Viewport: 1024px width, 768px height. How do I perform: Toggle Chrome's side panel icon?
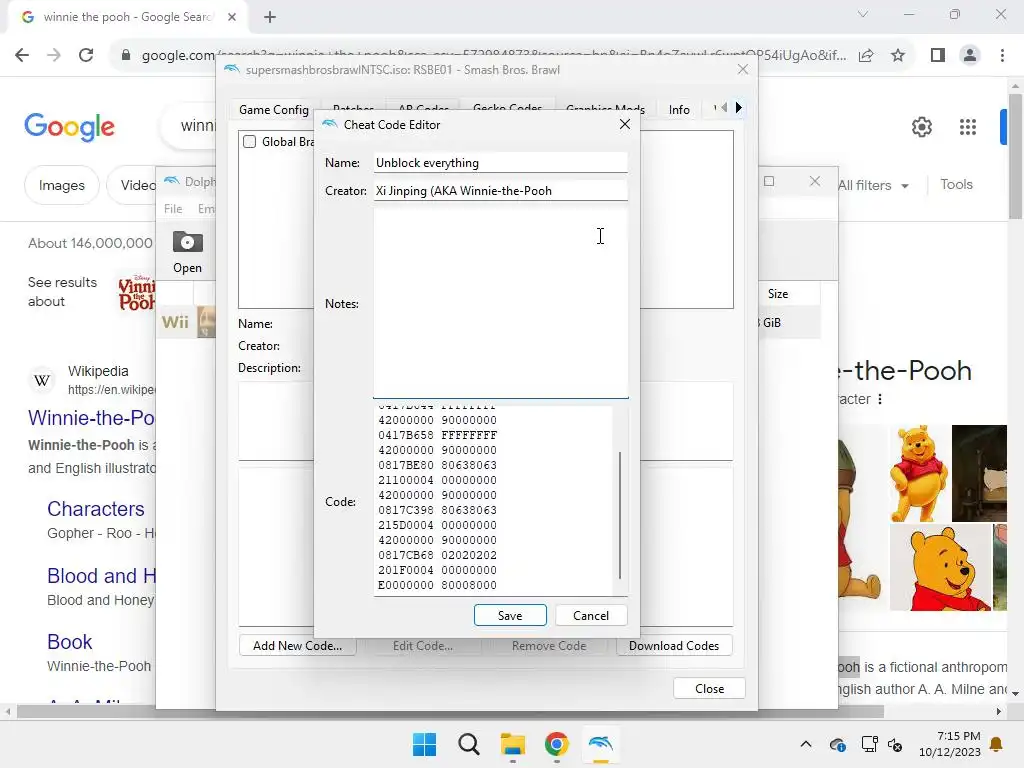(x=938, y=56)
